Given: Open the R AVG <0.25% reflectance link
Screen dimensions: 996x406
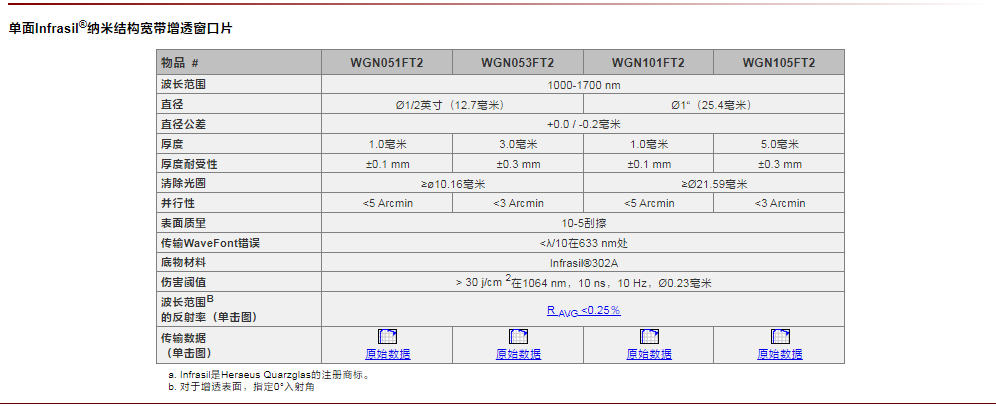Looking at the screenshot, I should point(583,310).
